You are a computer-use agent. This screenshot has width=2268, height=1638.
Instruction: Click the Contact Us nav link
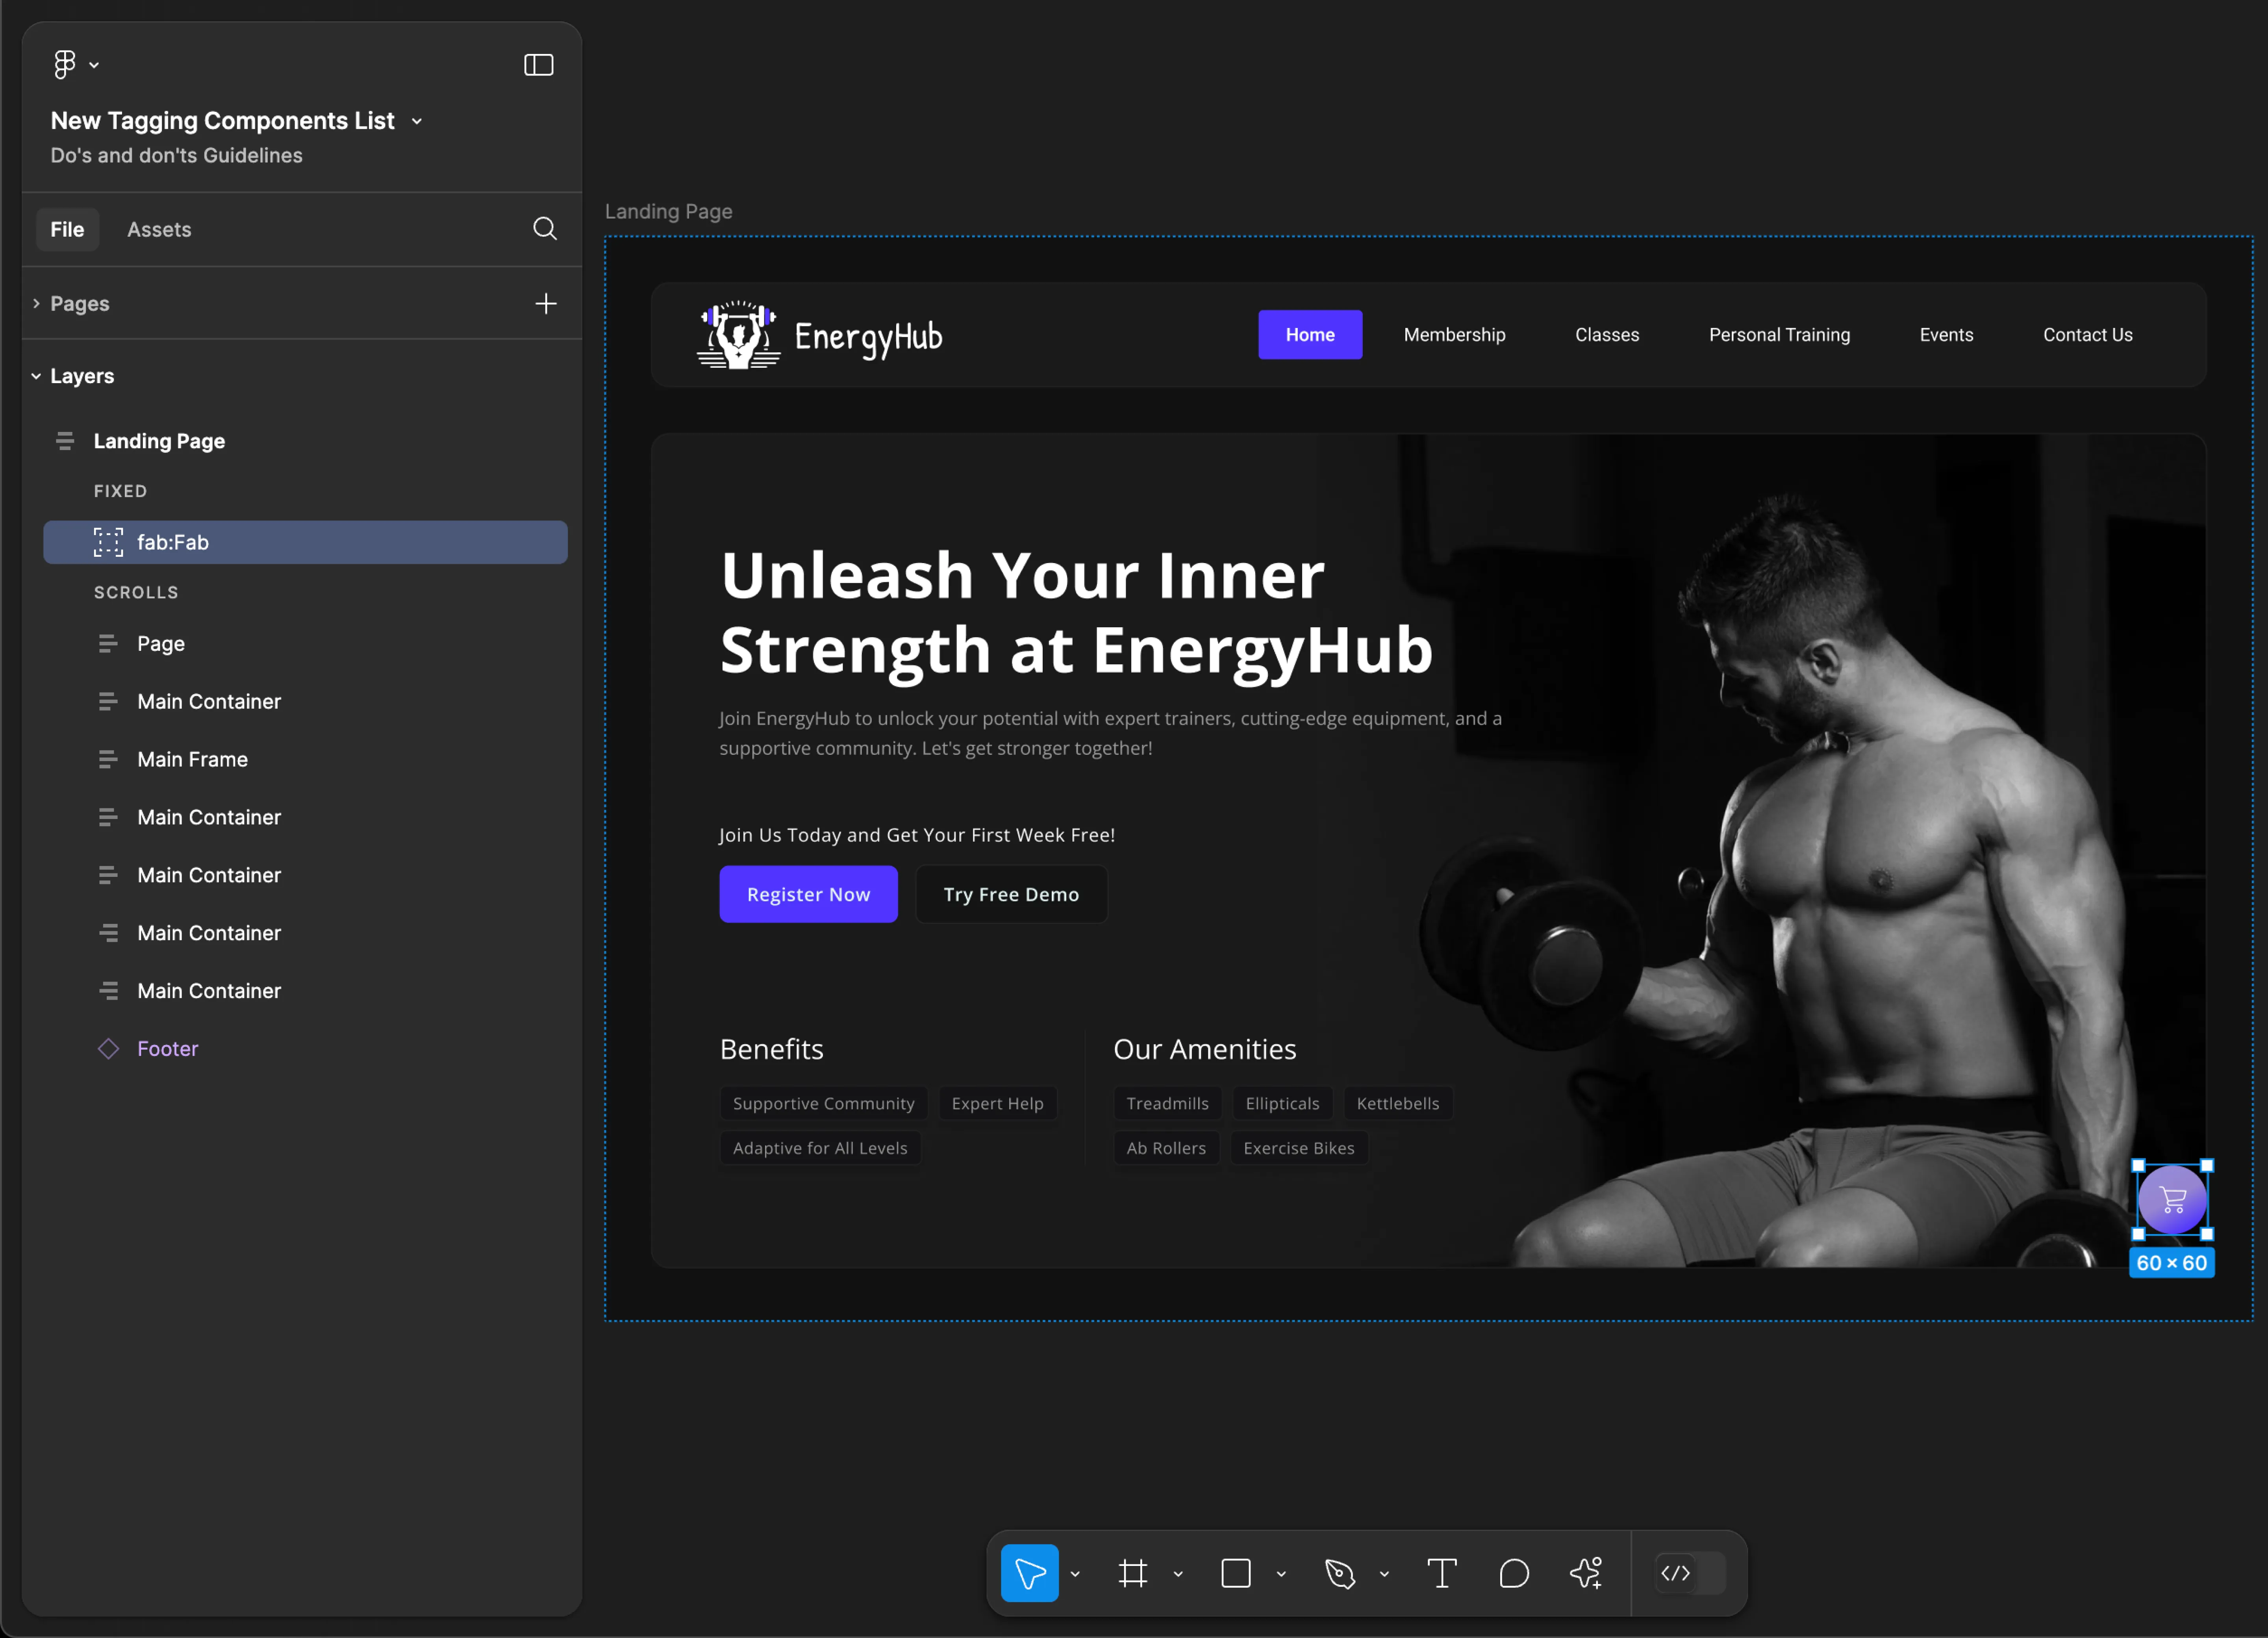pos(2088,335)
